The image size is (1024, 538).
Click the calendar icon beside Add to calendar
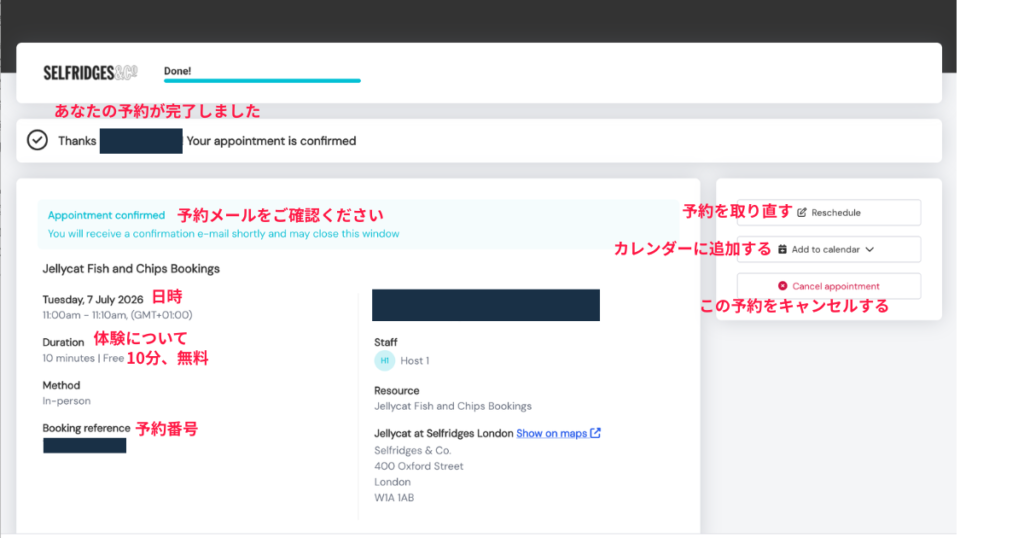[x=782, y=249]
